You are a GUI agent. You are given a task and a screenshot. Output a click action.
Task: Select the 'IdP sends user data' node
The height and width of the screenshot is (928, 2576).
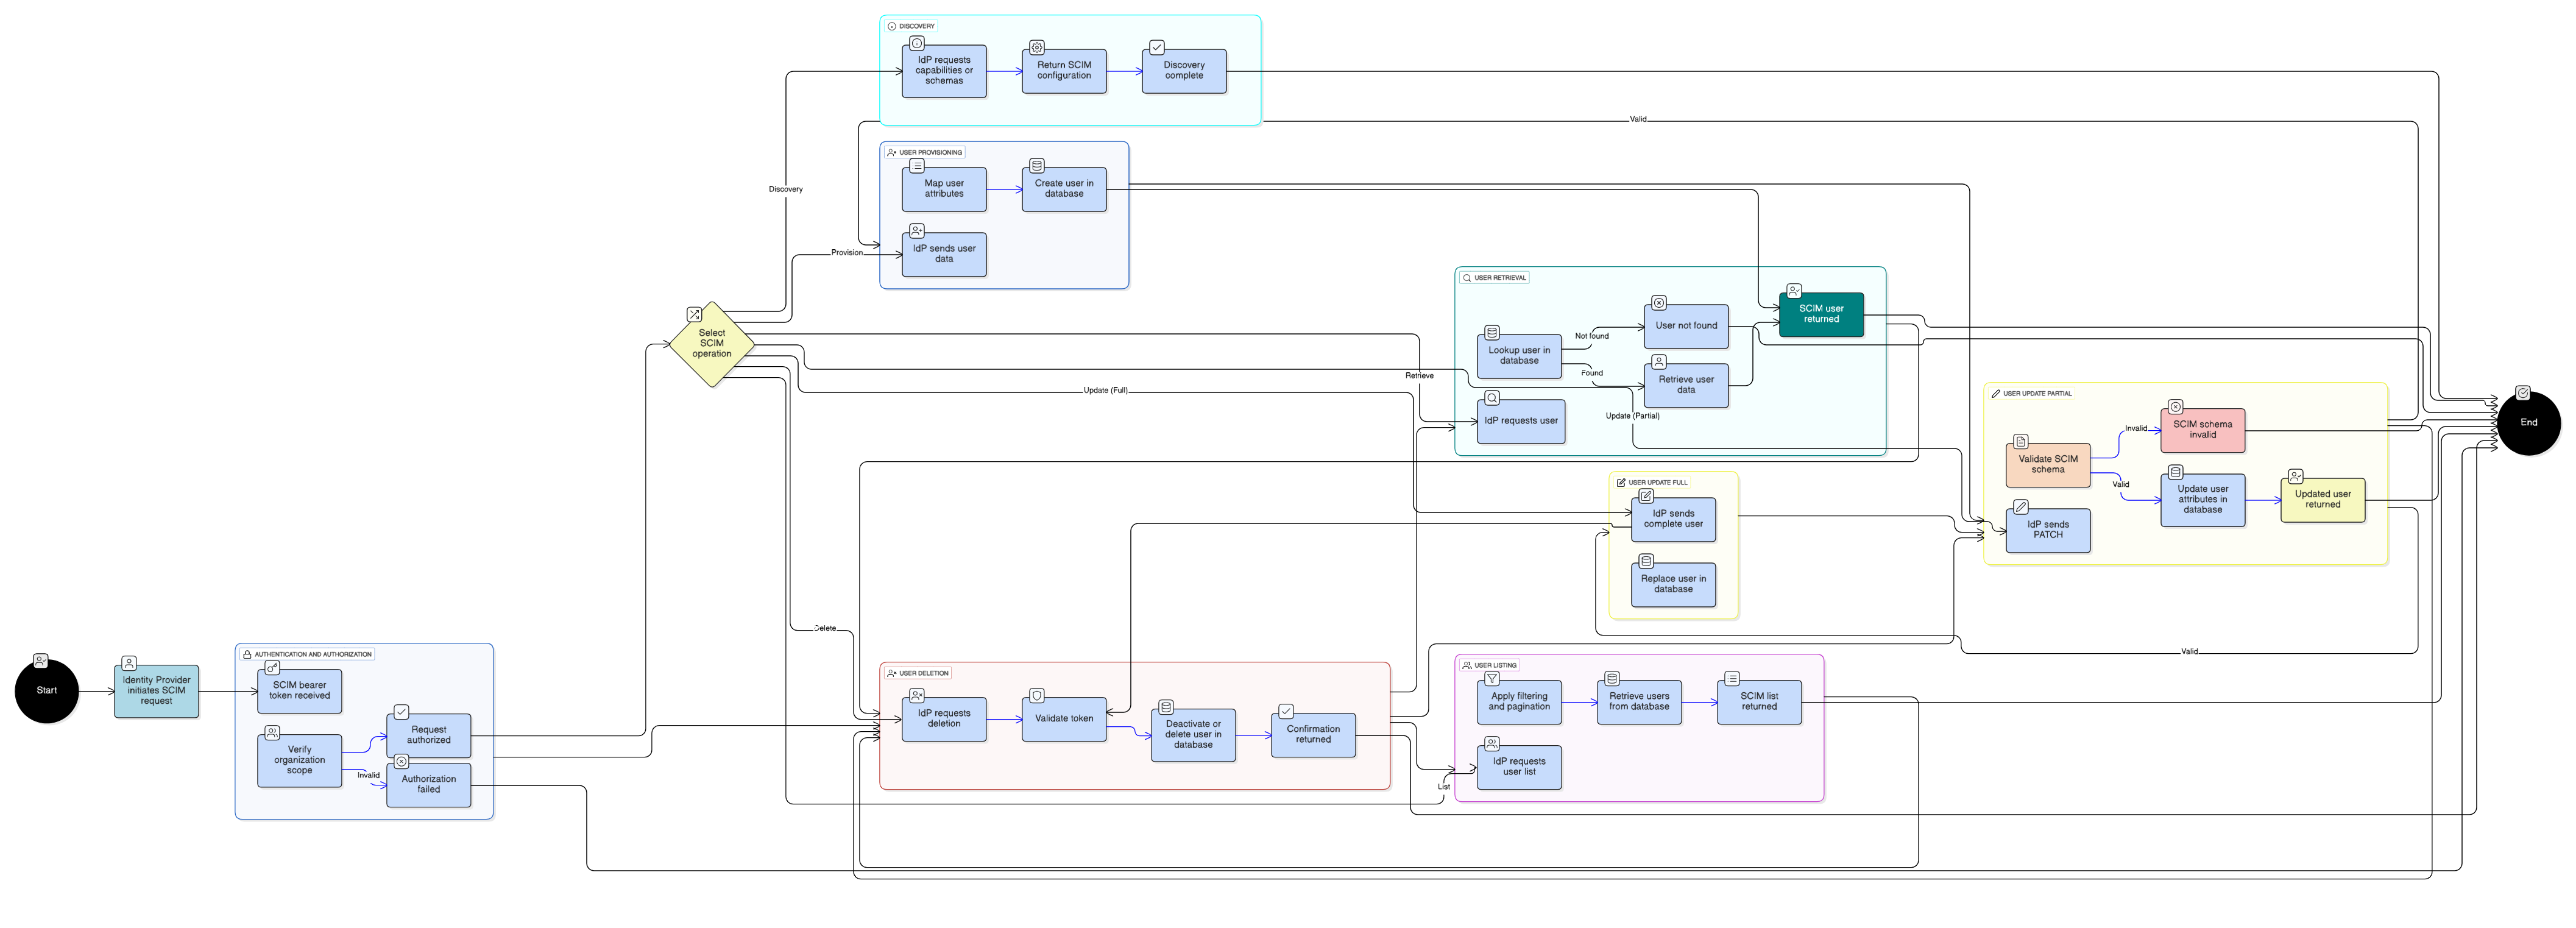pos(944,254)
